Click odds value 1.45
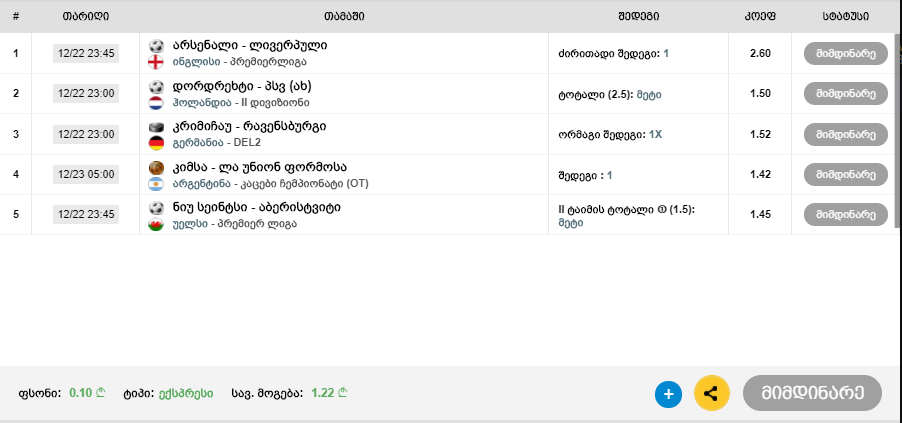902x423 pixels. (x=760, y=215)
